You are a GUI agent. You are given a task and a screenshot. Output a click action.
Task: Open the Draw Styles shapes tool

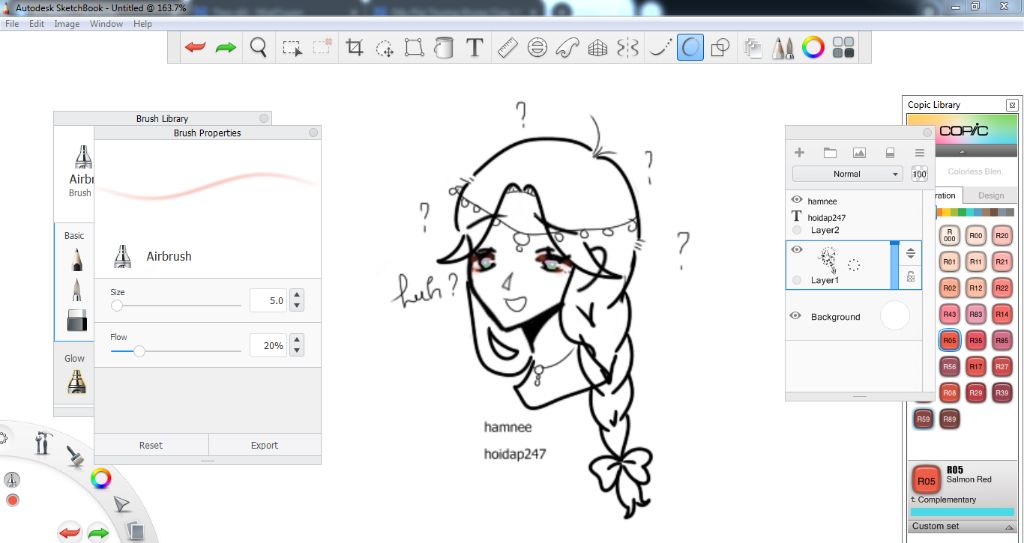(x=720, y=48)
